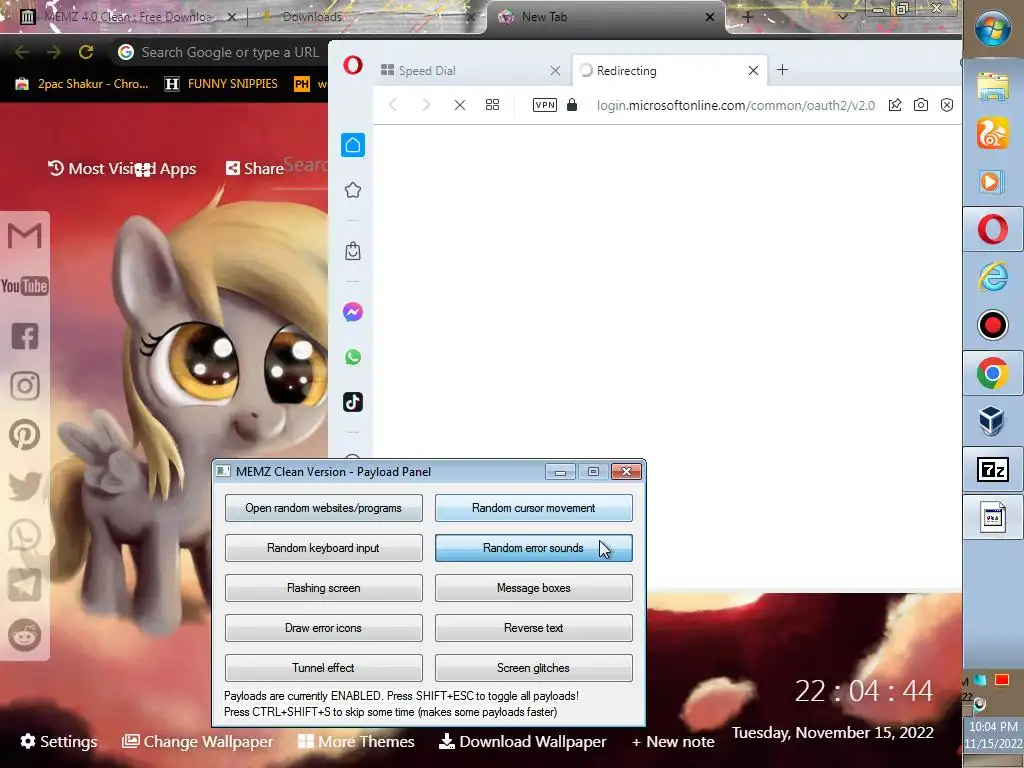This screenshot has height=768, width=1024.
Task: Switch to Opera Speed Dial tab
Action: point(470,71)
